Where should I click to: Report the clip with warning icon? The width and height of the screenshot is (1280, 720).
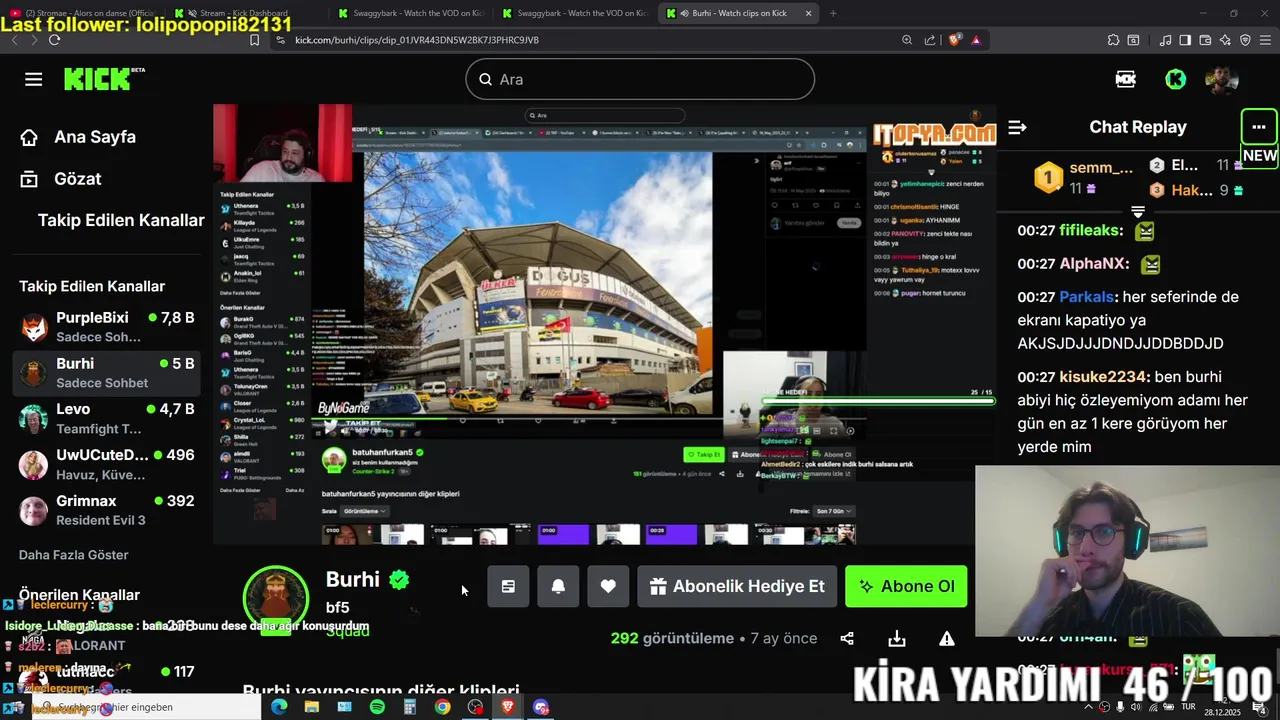point(947,639)
